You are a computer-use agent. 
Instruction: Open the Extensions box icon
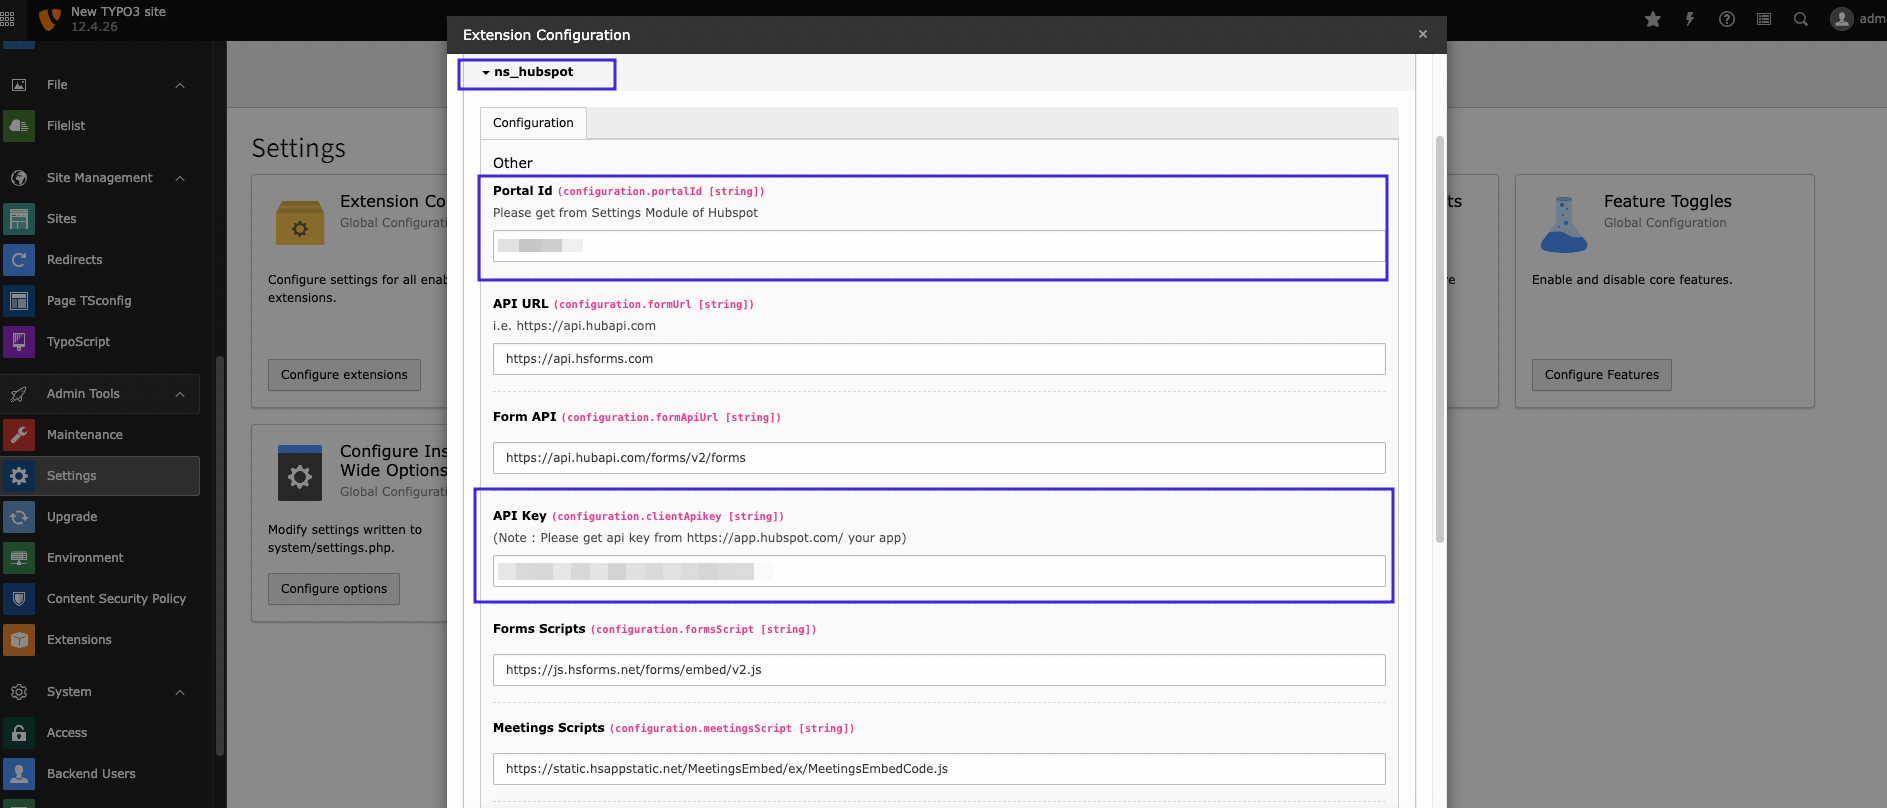coord(19,640)
